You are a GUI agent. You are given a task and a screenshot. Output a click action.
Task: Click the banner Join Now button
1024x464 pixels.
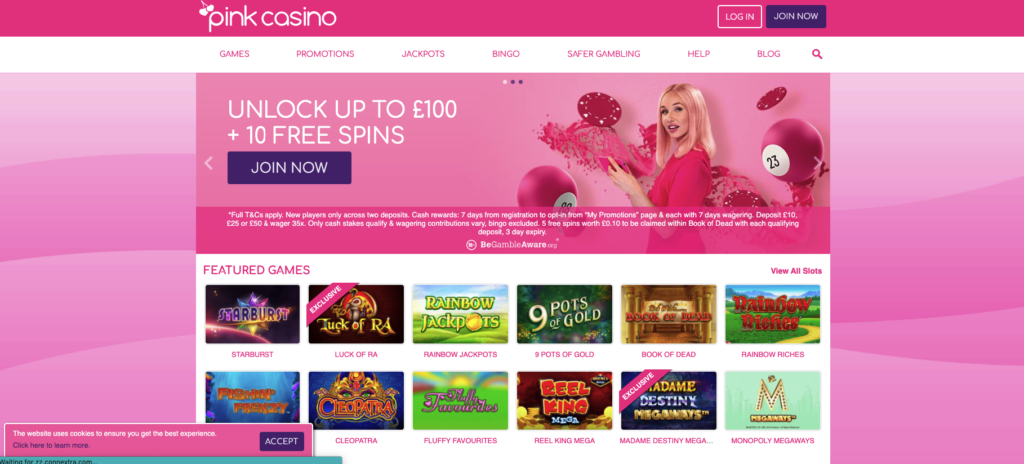[289, 168]
